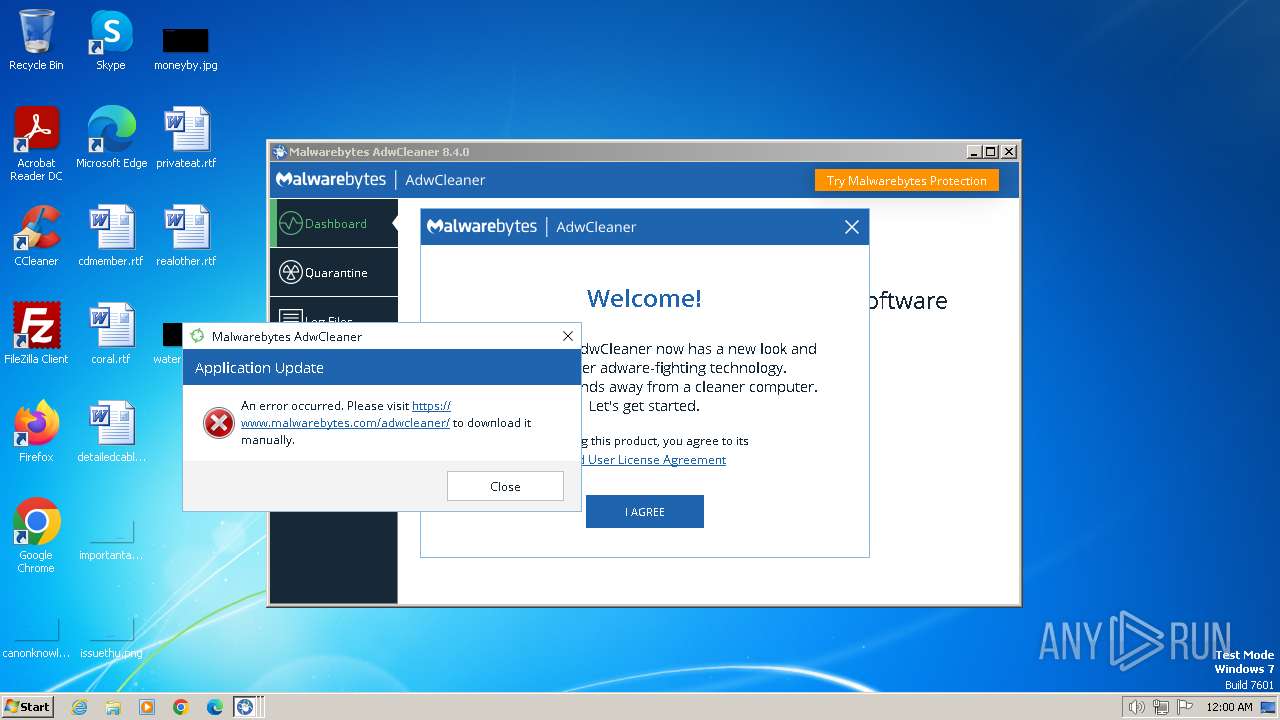Select the FileZilla Client shortcut
The width and height of the screenshot is (1280, 720).
pyautogui.click(x=36, y=334)
